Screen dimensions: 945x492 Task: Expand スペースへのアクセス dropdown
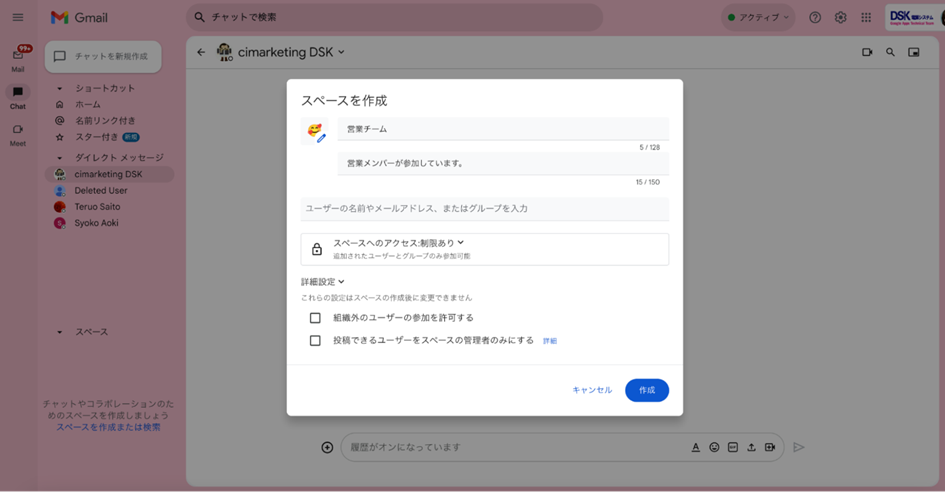click(399, 243)
